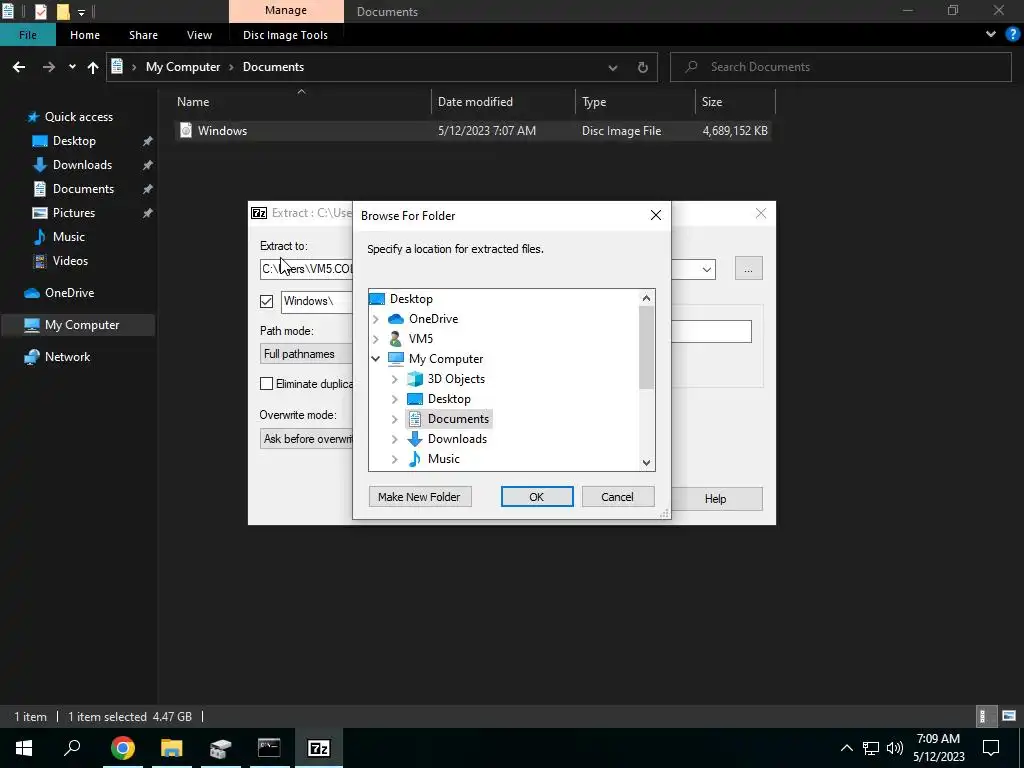Enable Eliminate duplication of root folder
The image size is (1024, 768).
[266, 383]
